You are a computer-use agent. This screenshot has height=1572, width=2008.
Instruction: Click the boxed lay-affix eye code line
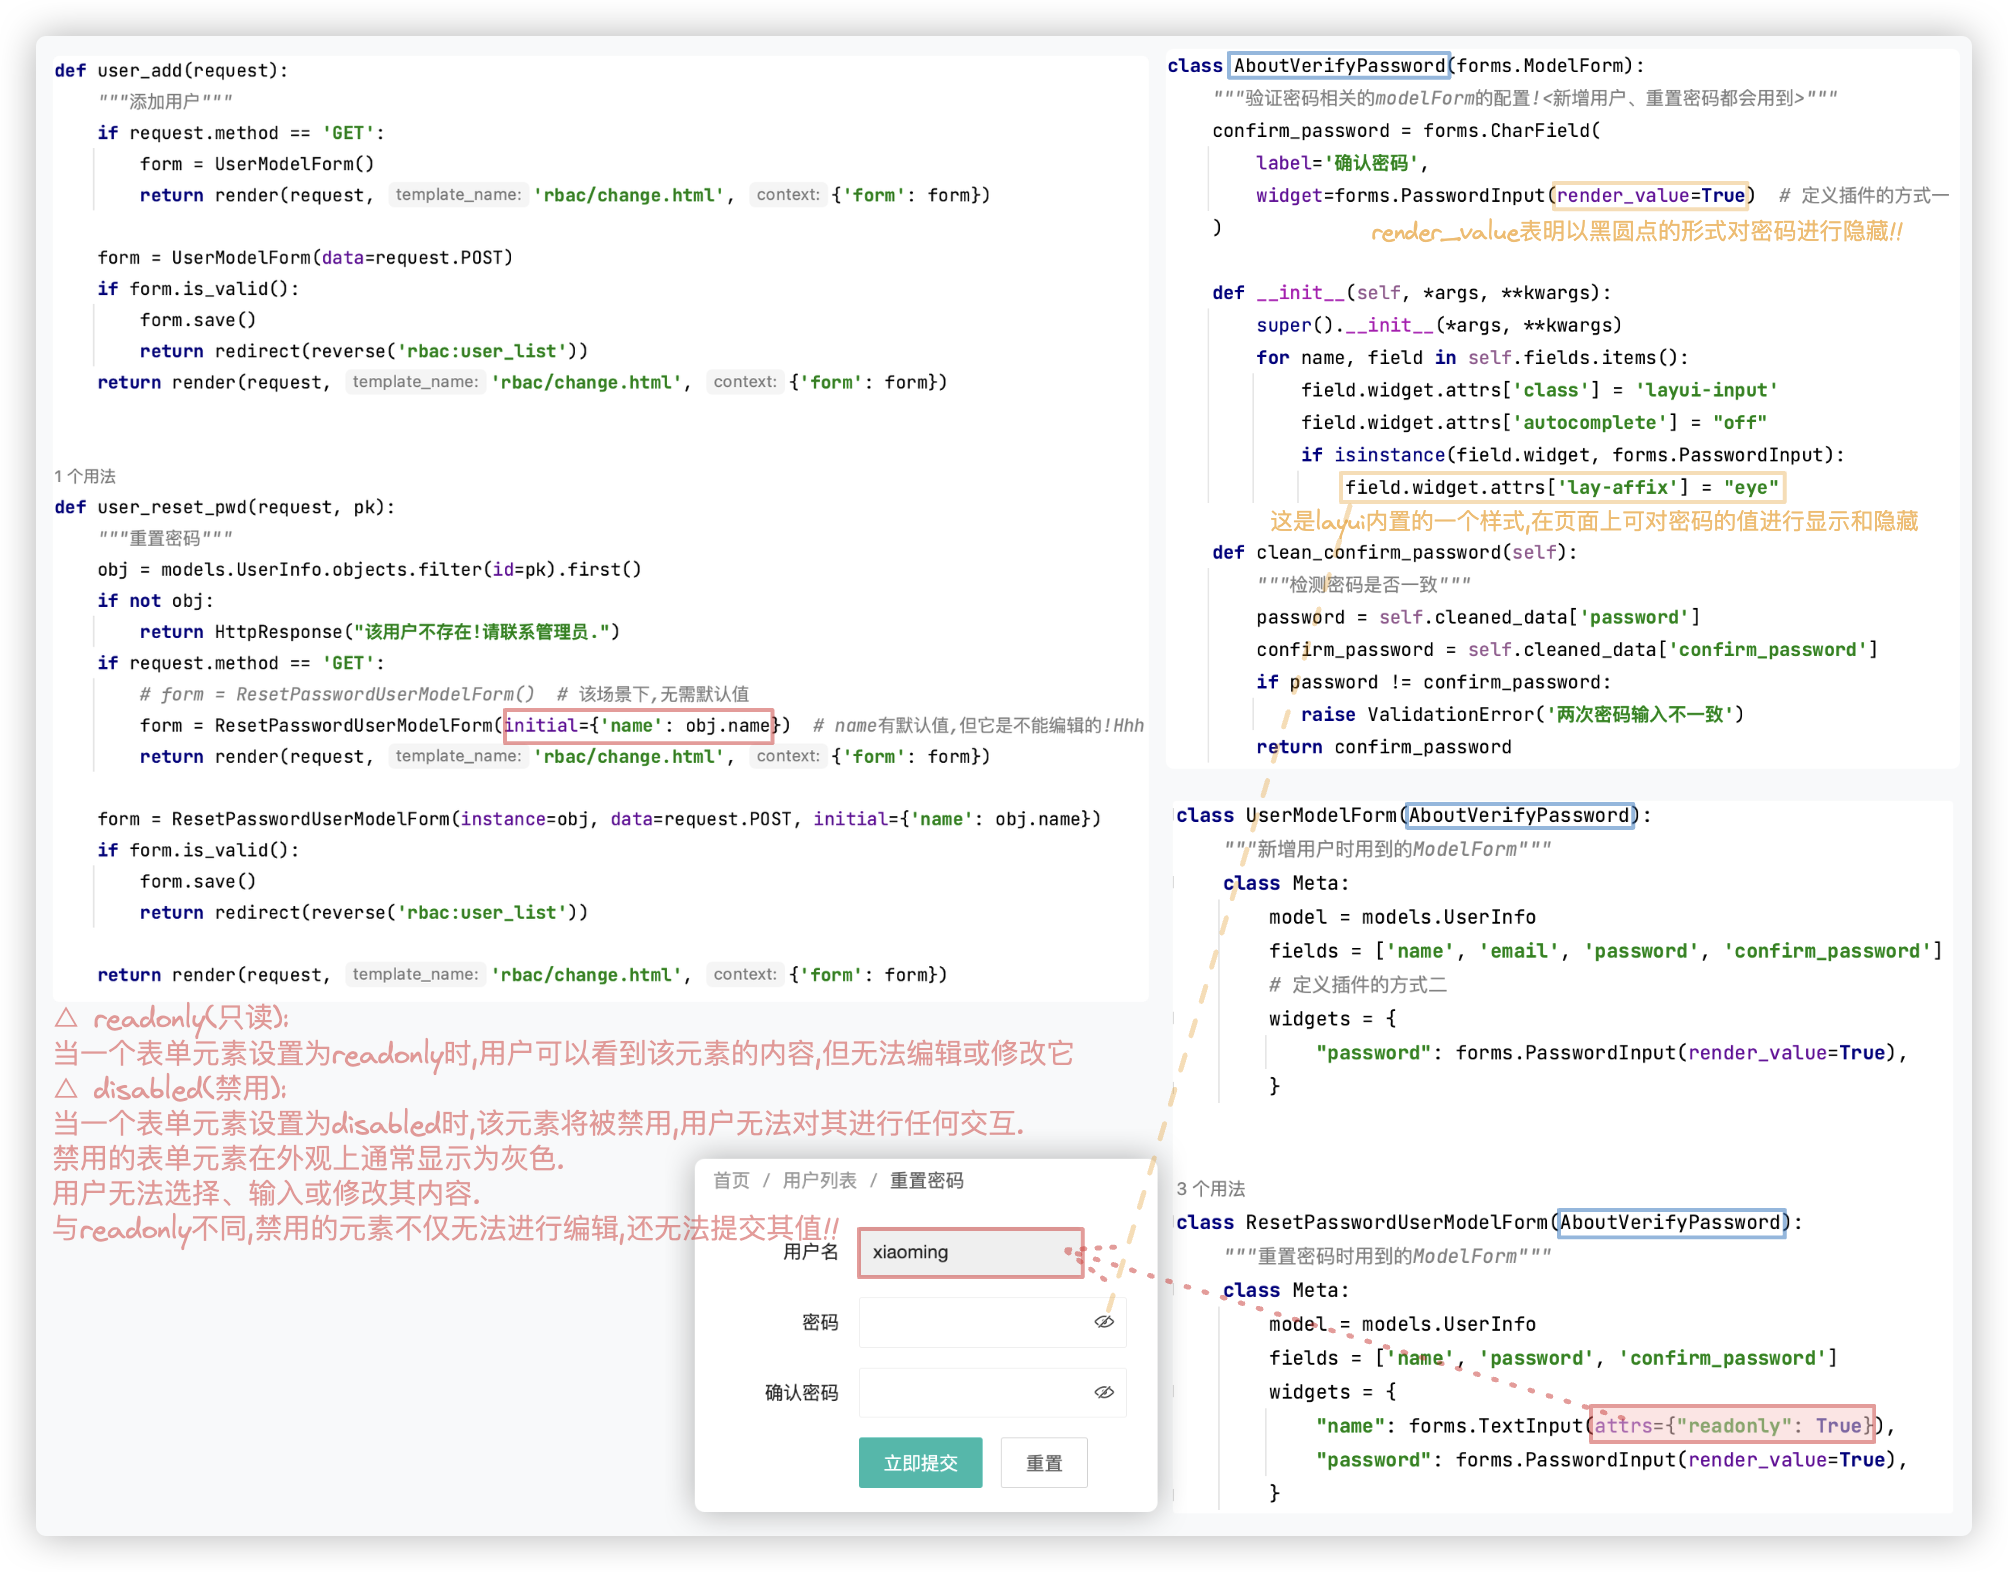click(1561, 487)
